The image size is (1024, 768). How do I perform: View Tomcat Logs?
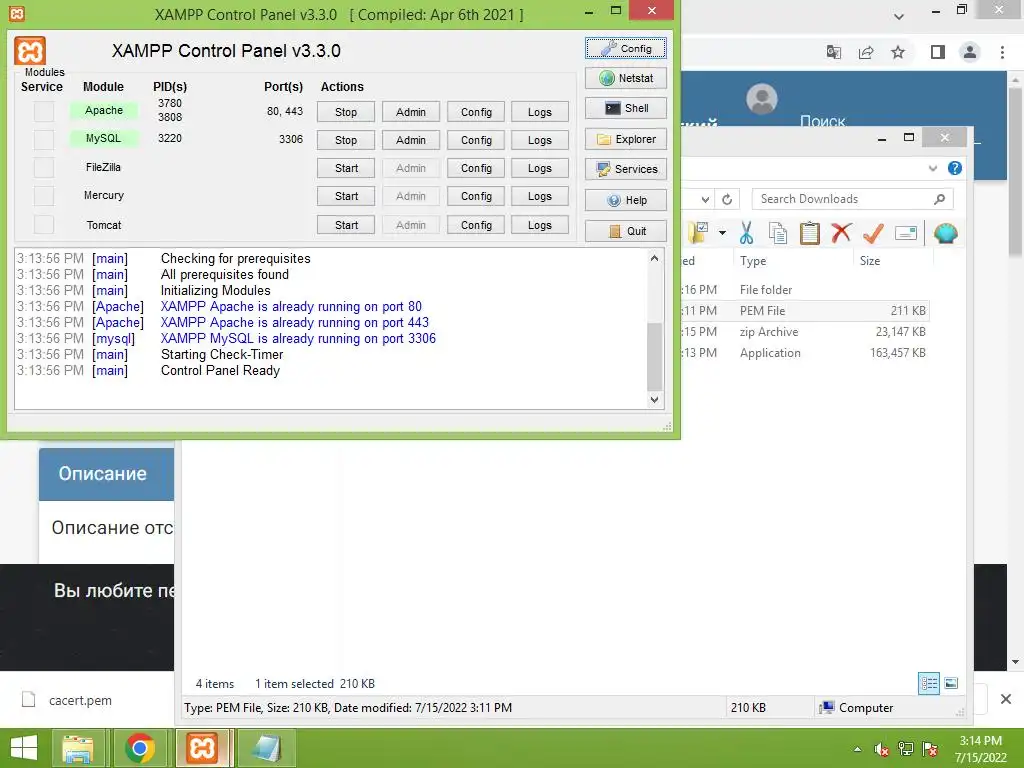(540, 225)
